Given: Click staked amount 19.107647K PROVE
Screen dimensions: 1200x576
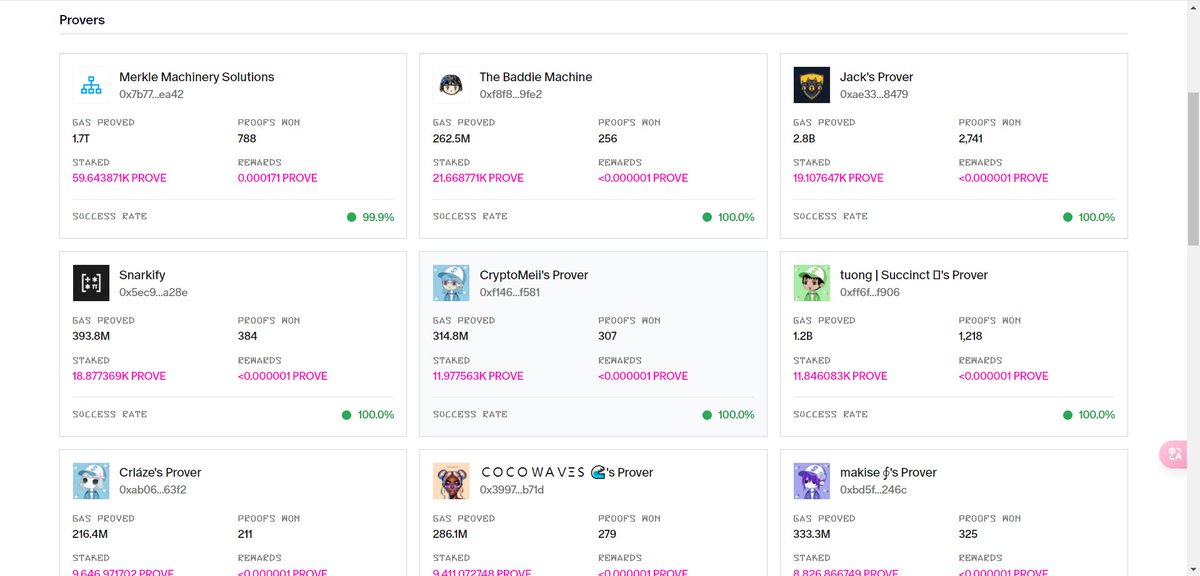Looking at the screenshot, I should 838,178.
